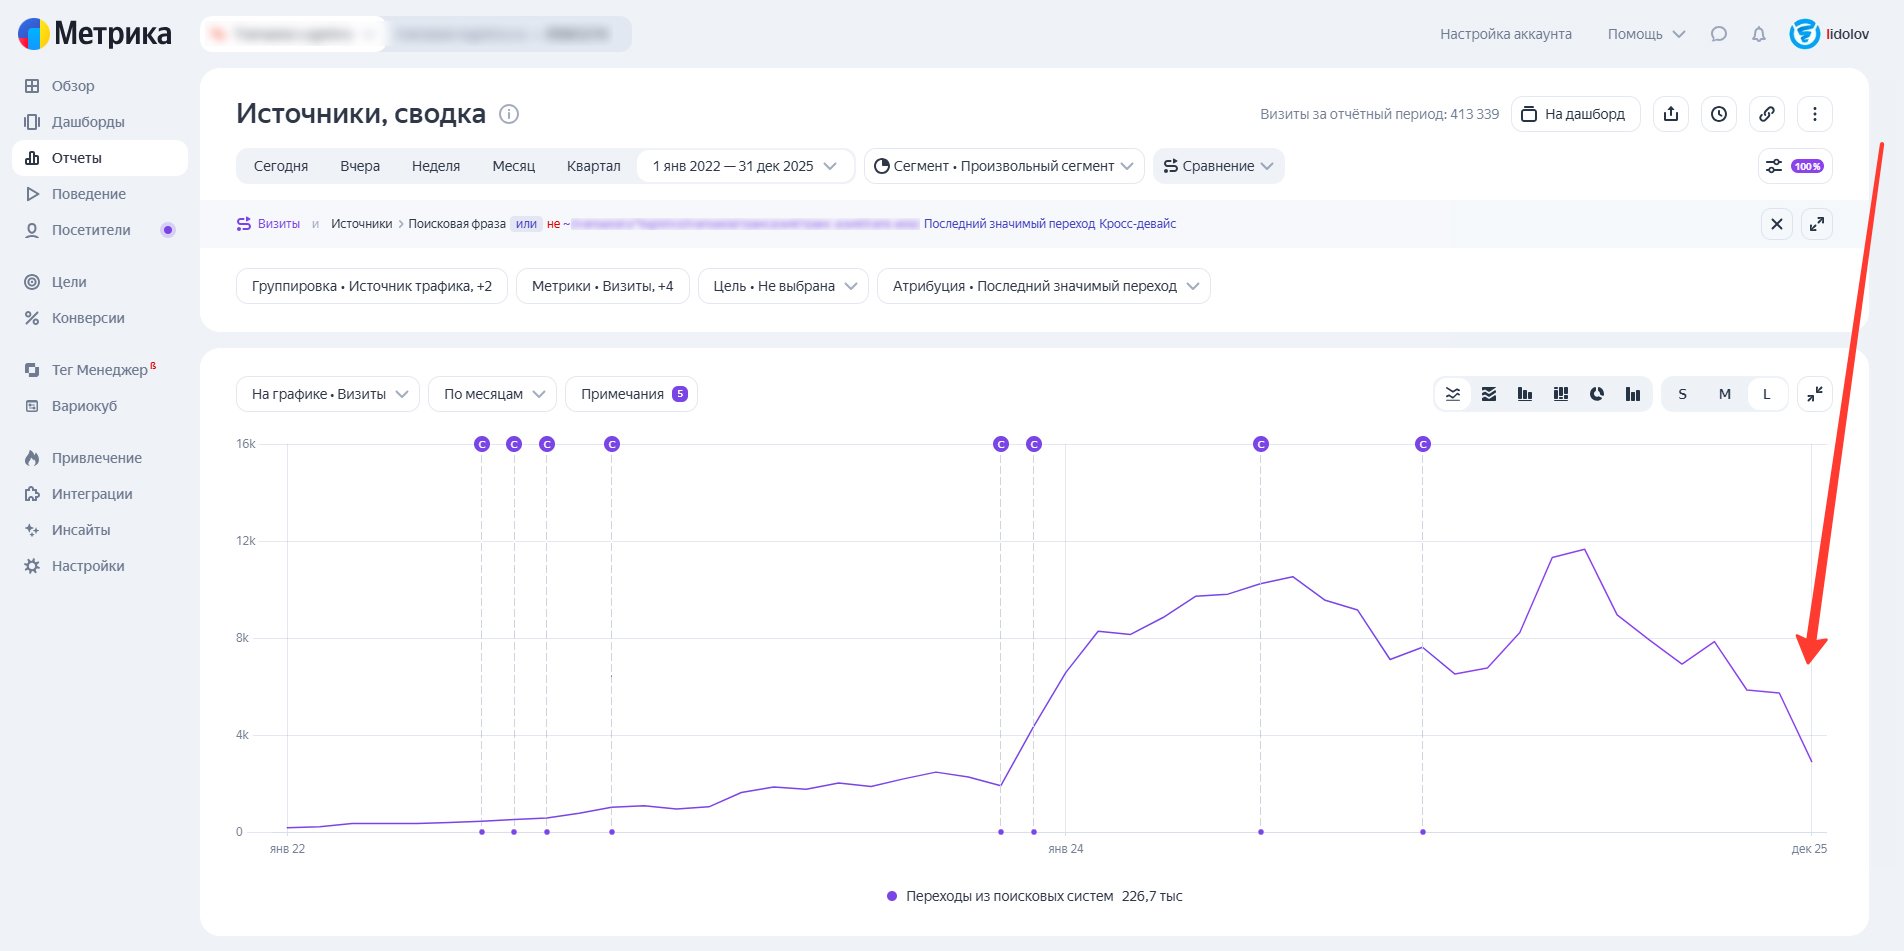Open the По месяцам grouping dropdown

click(x=492, y=394)
